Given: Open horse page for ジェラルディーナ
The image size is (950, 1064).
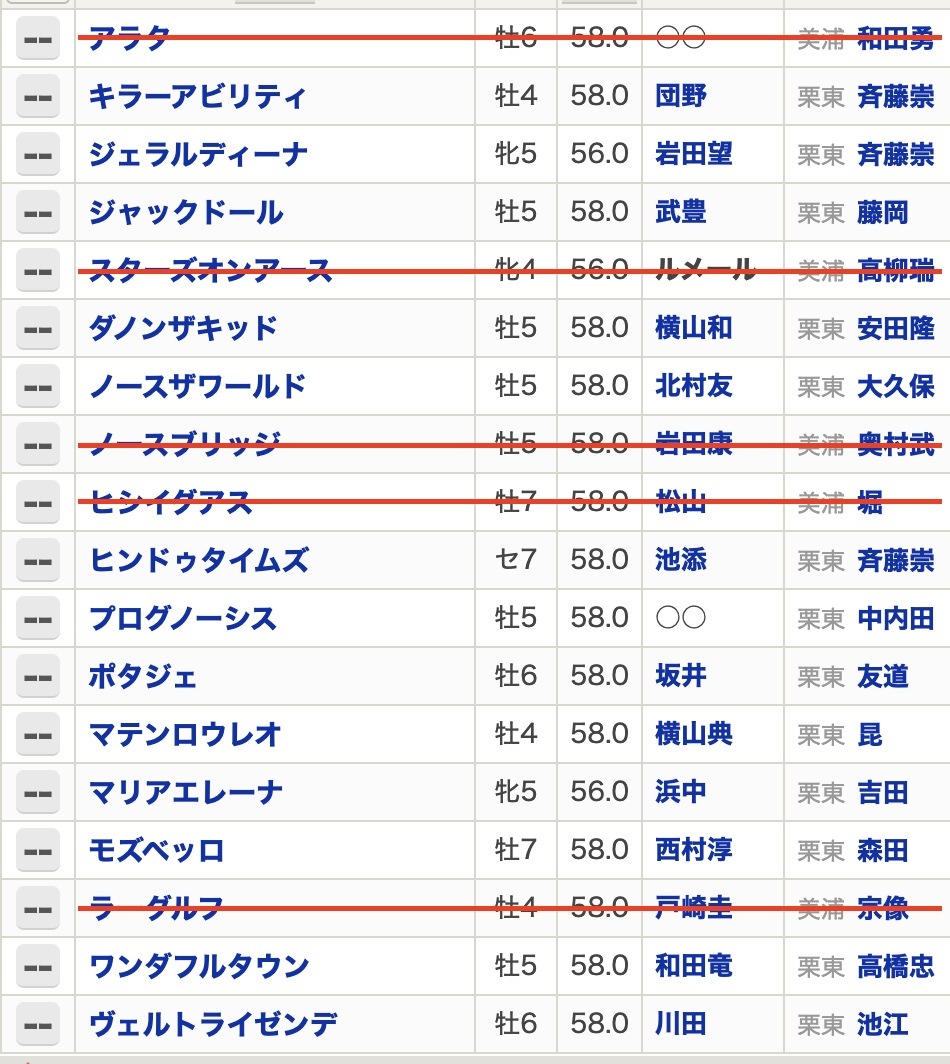Looking at the screenshot, I should (198, 155).
